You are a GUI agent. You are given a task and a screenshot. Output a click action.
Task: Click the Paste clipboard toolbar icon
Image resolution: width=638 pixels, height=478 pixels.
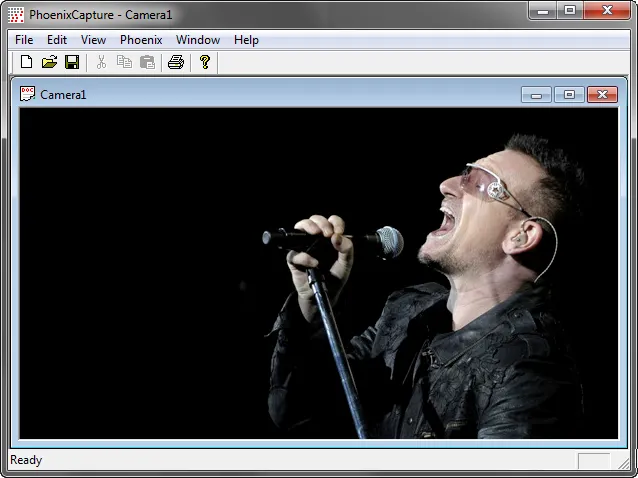point(147,62)
